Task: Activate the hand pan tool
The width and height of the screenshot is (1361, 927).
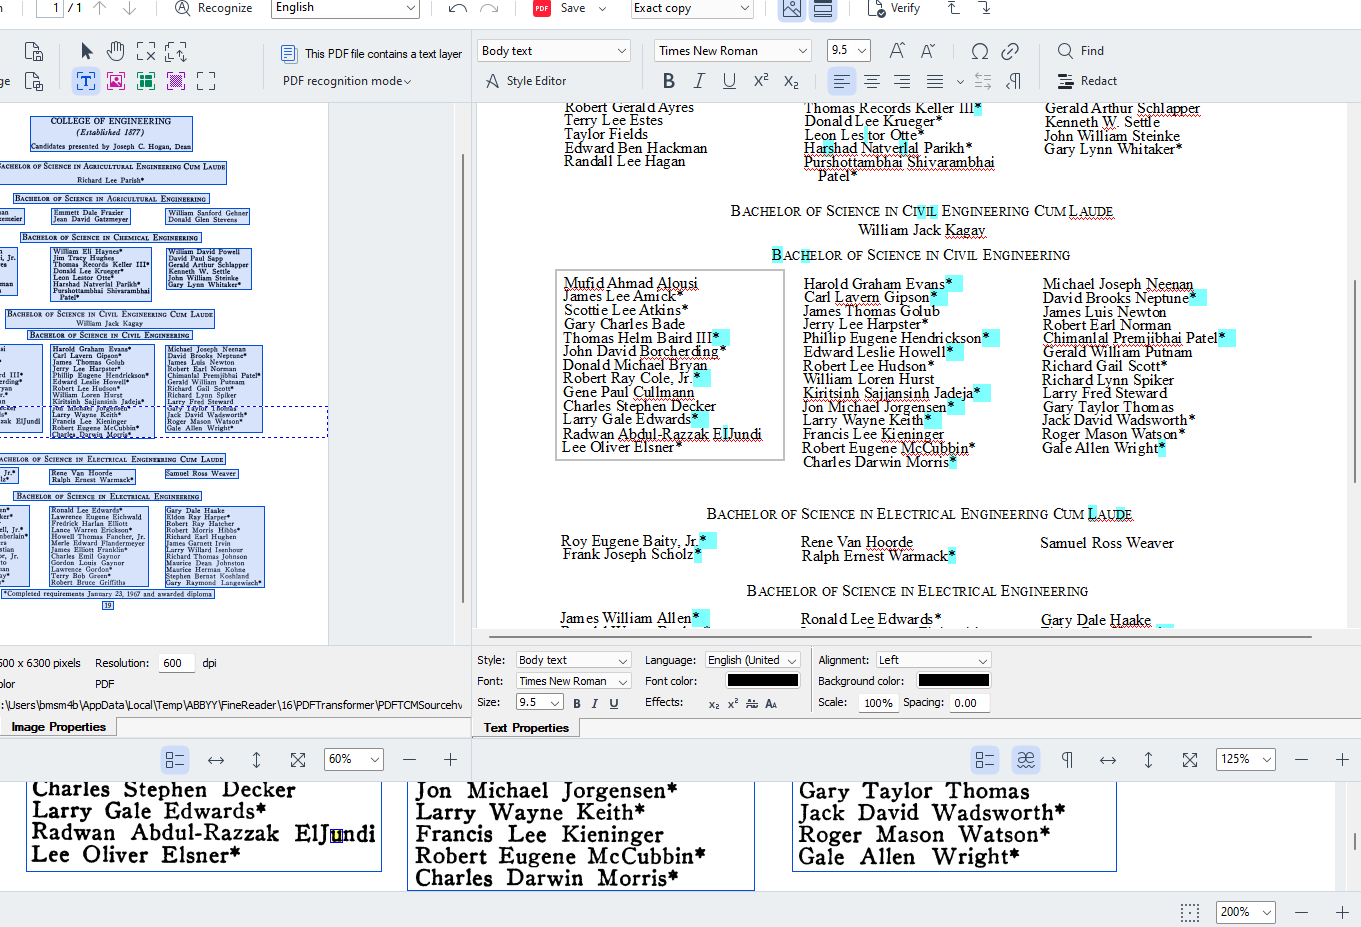Action: pyautogui.click(x=116, y=51)
